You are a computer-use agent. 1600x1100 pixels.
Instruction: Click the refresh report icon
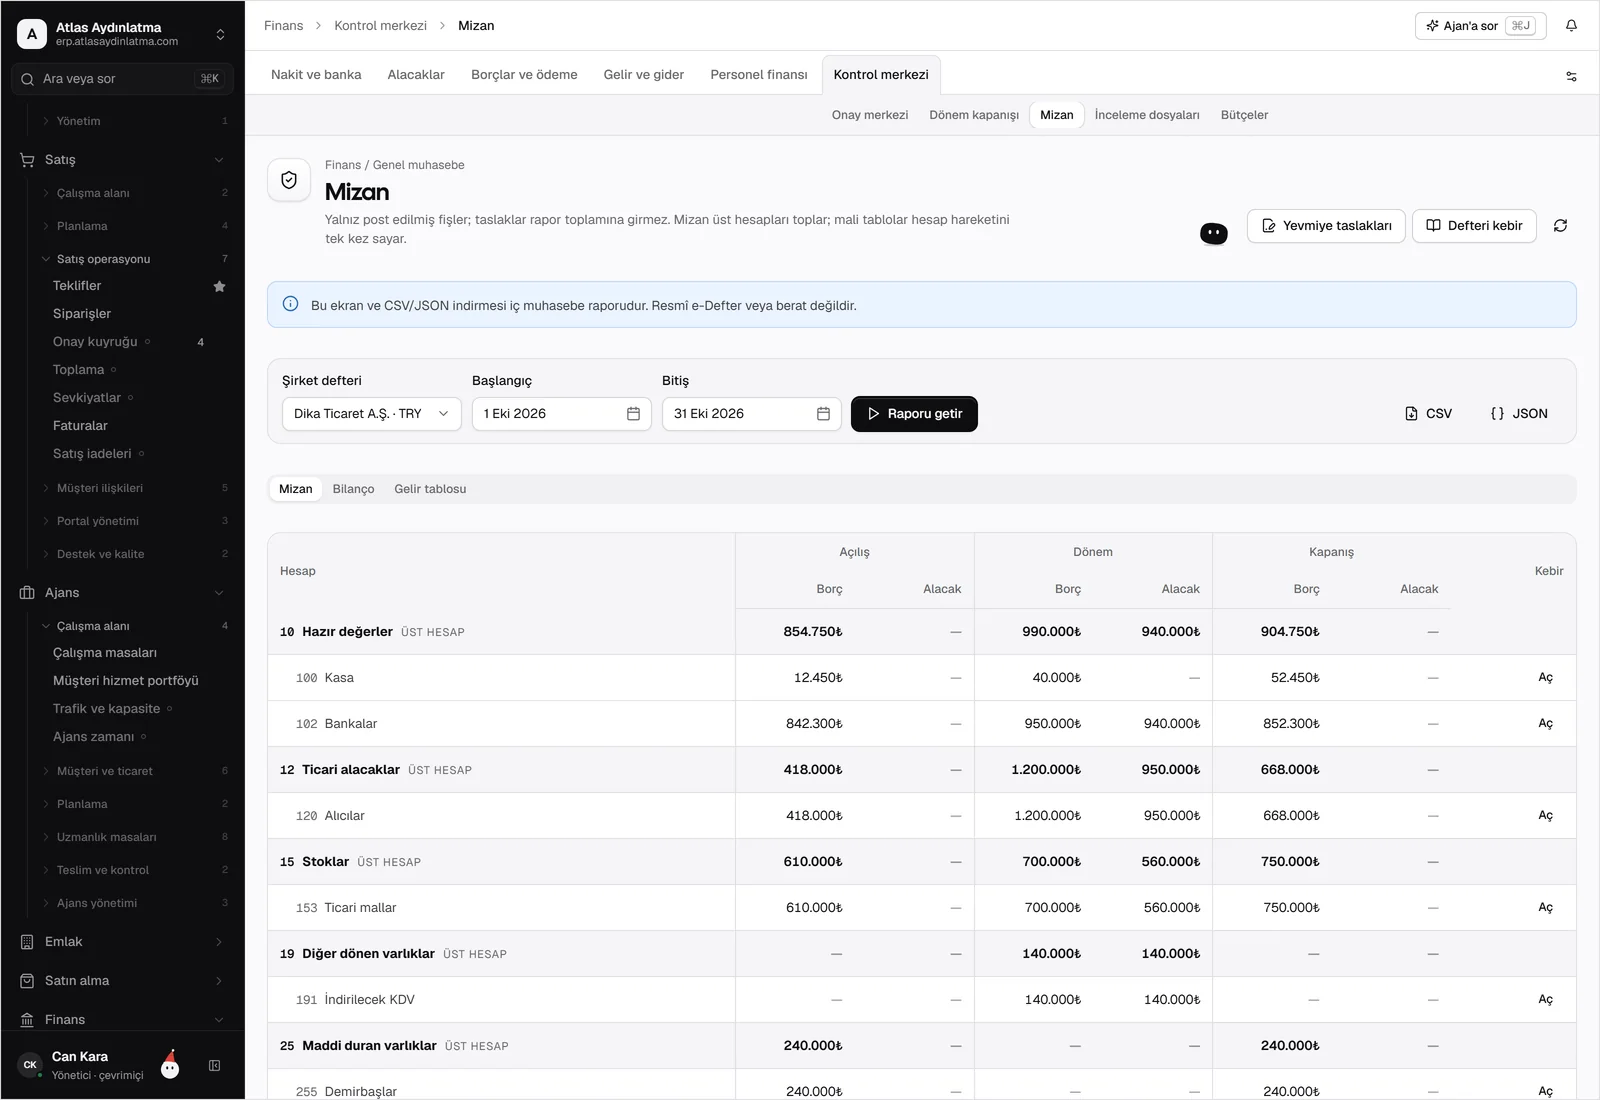(1560, 226)
